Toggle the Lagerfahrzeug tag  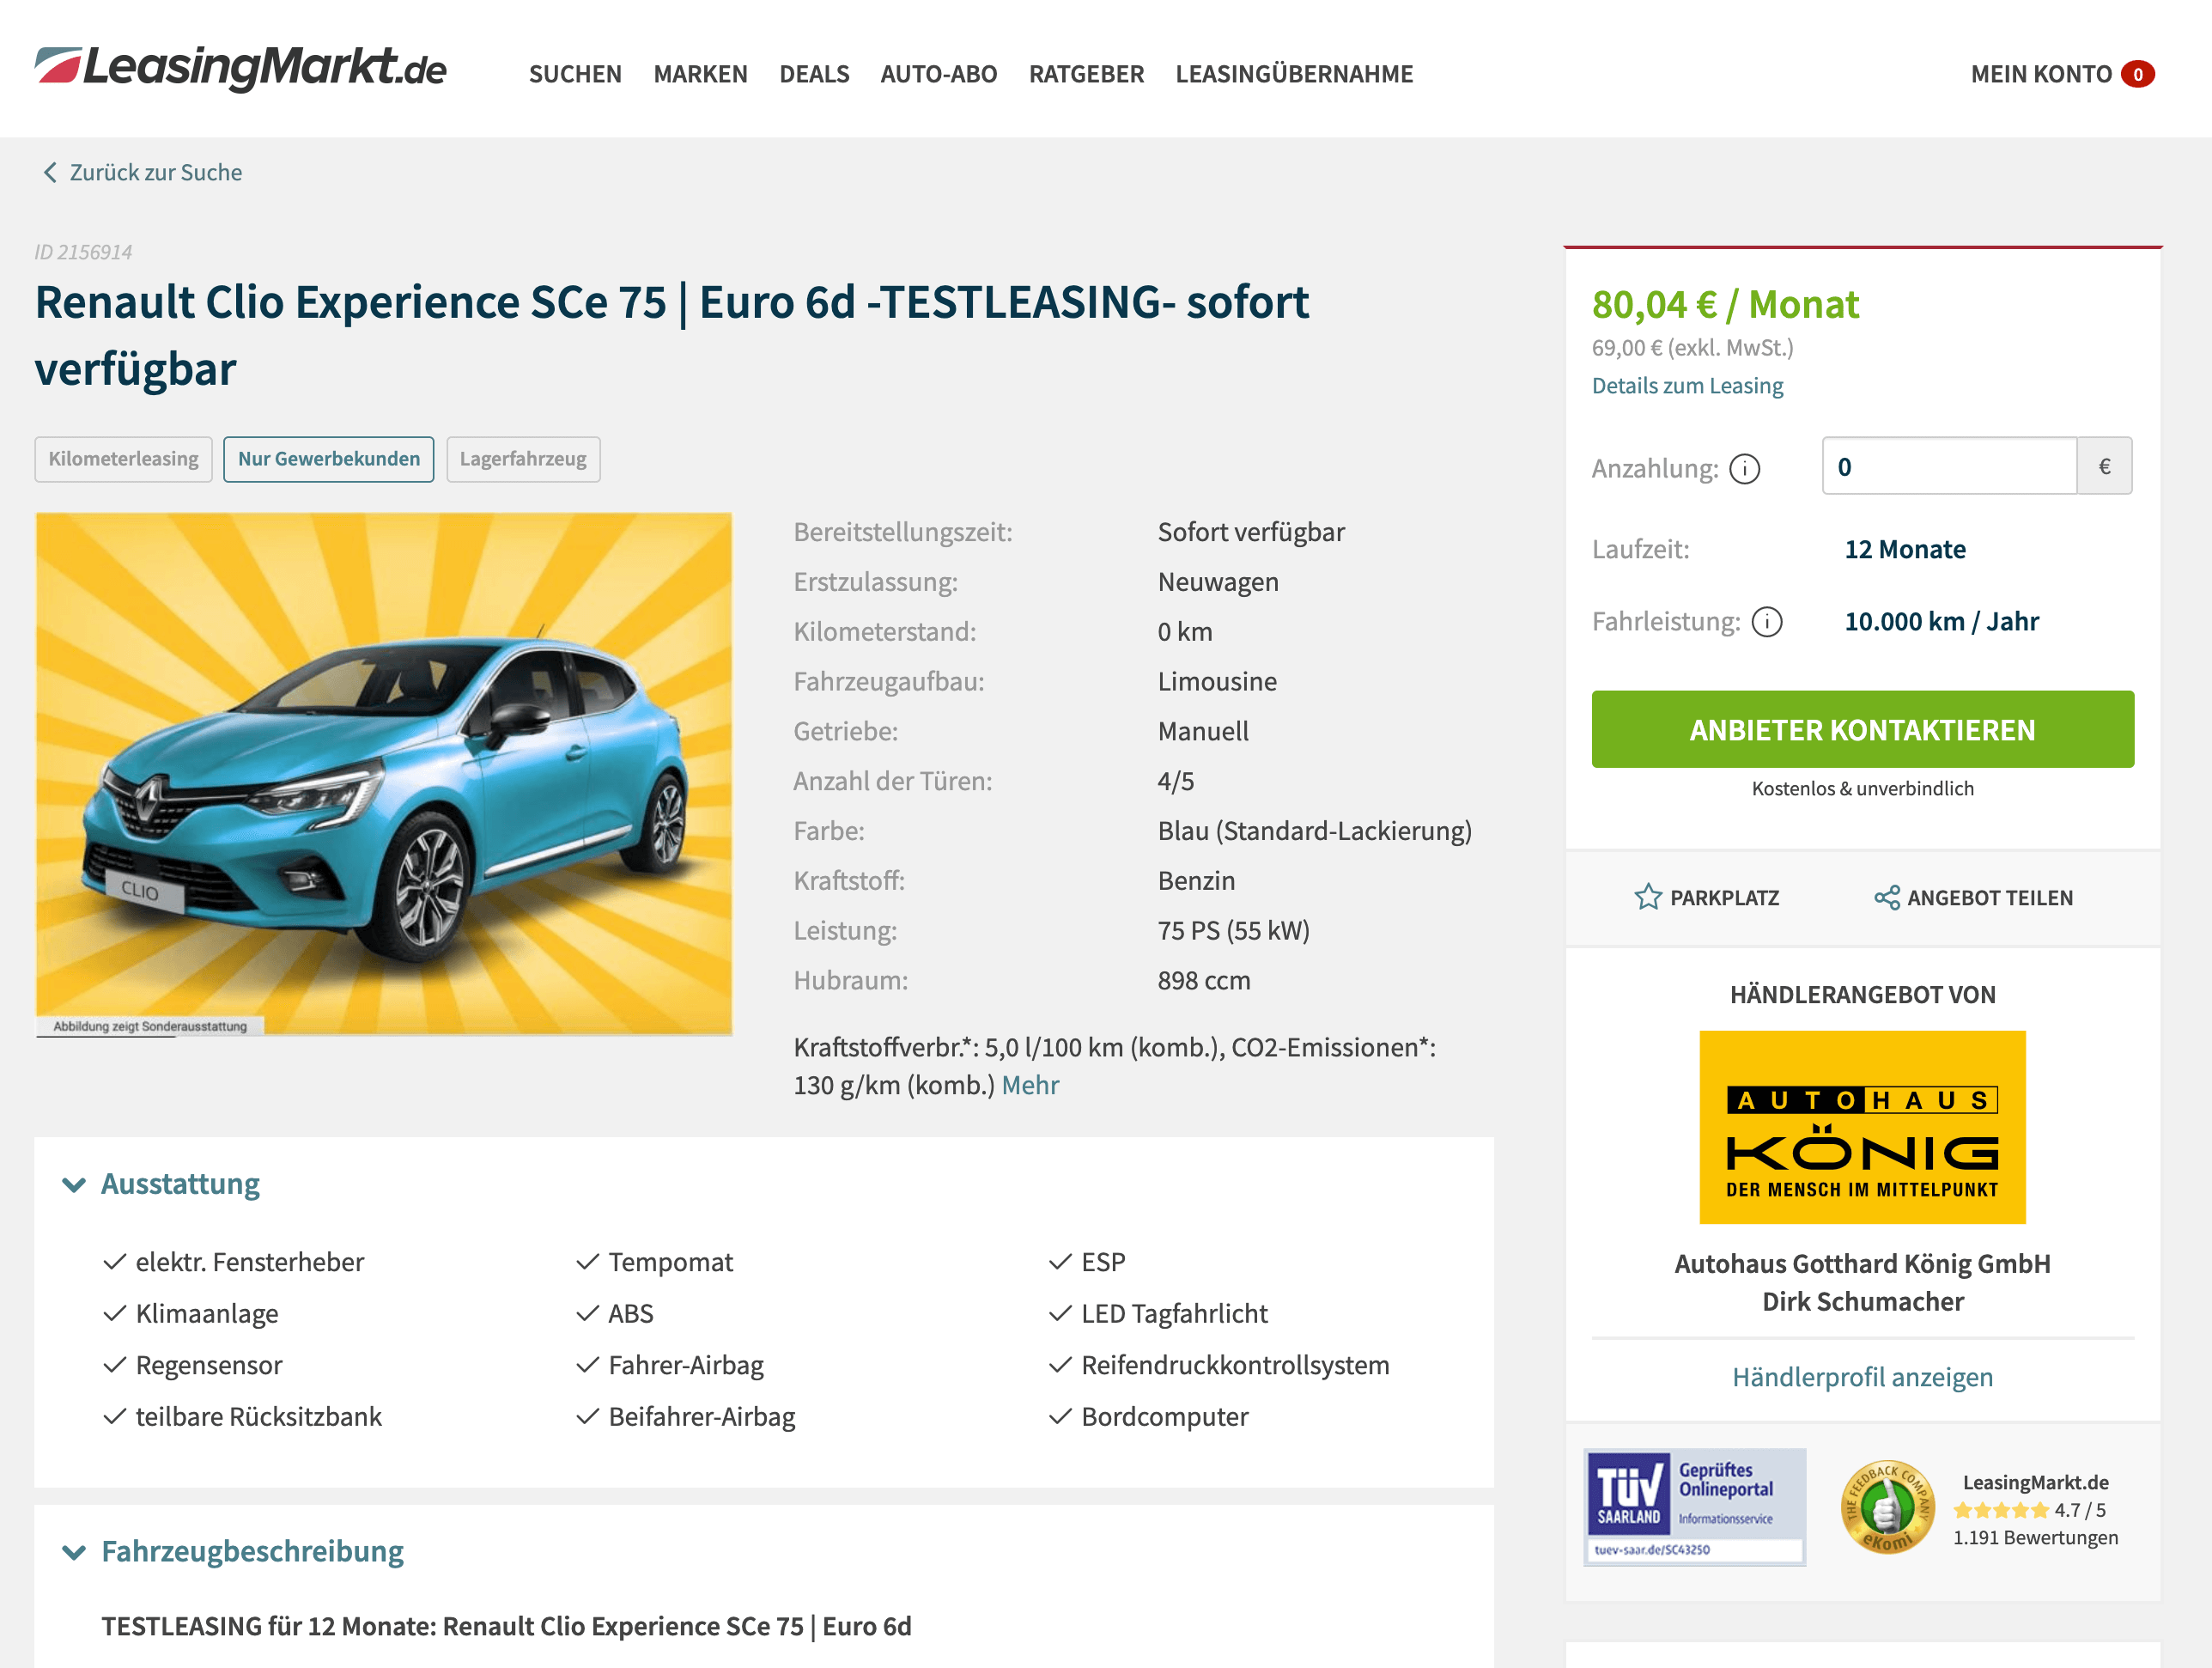tap(523, 459)
